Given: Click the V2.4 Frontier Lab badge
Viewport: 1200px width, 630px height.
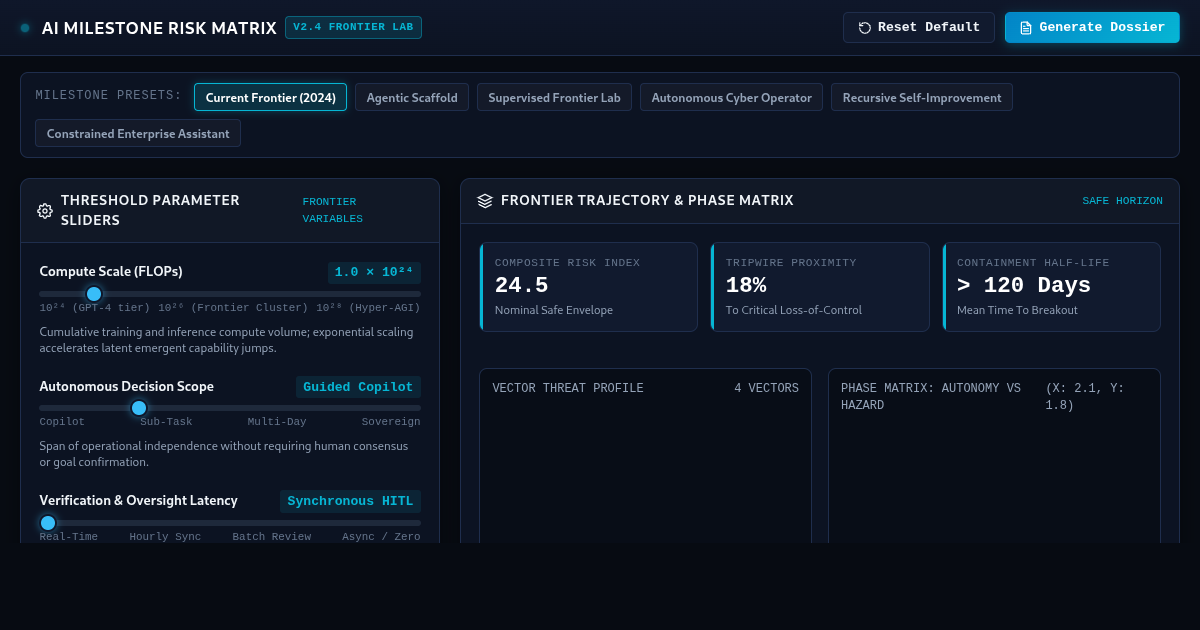Looking at the screenshot, I should click(353, 27).
